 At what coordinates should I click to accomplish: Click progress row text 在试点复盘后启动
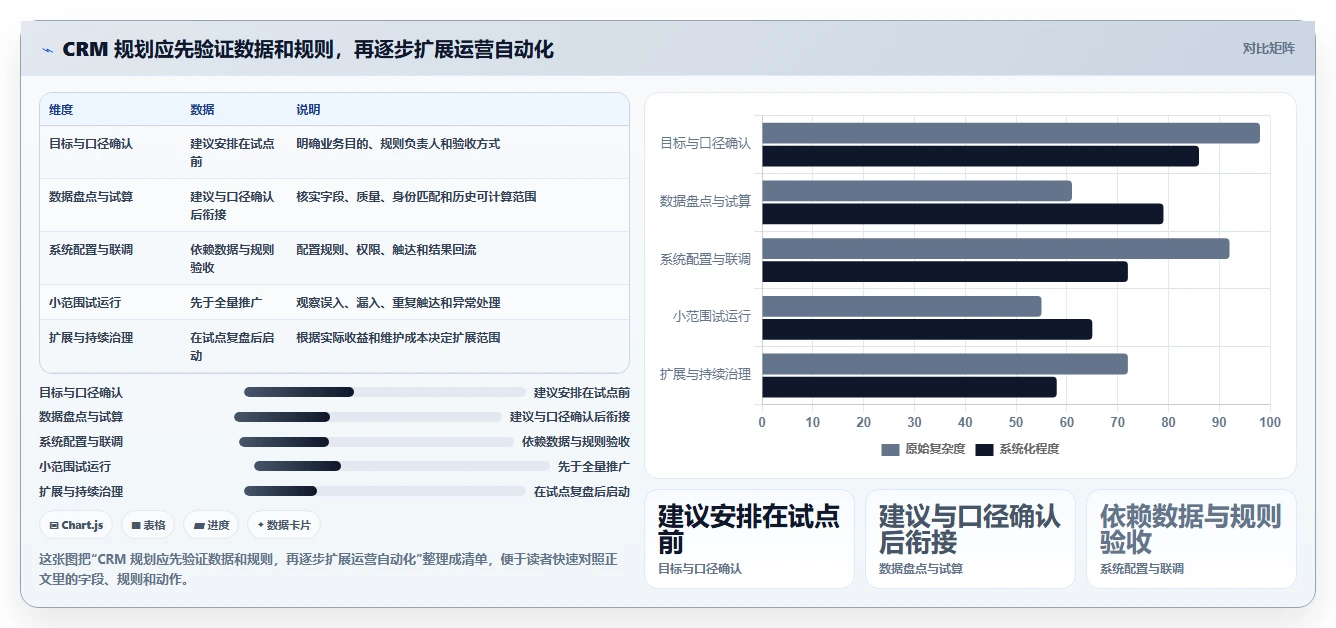582,491
